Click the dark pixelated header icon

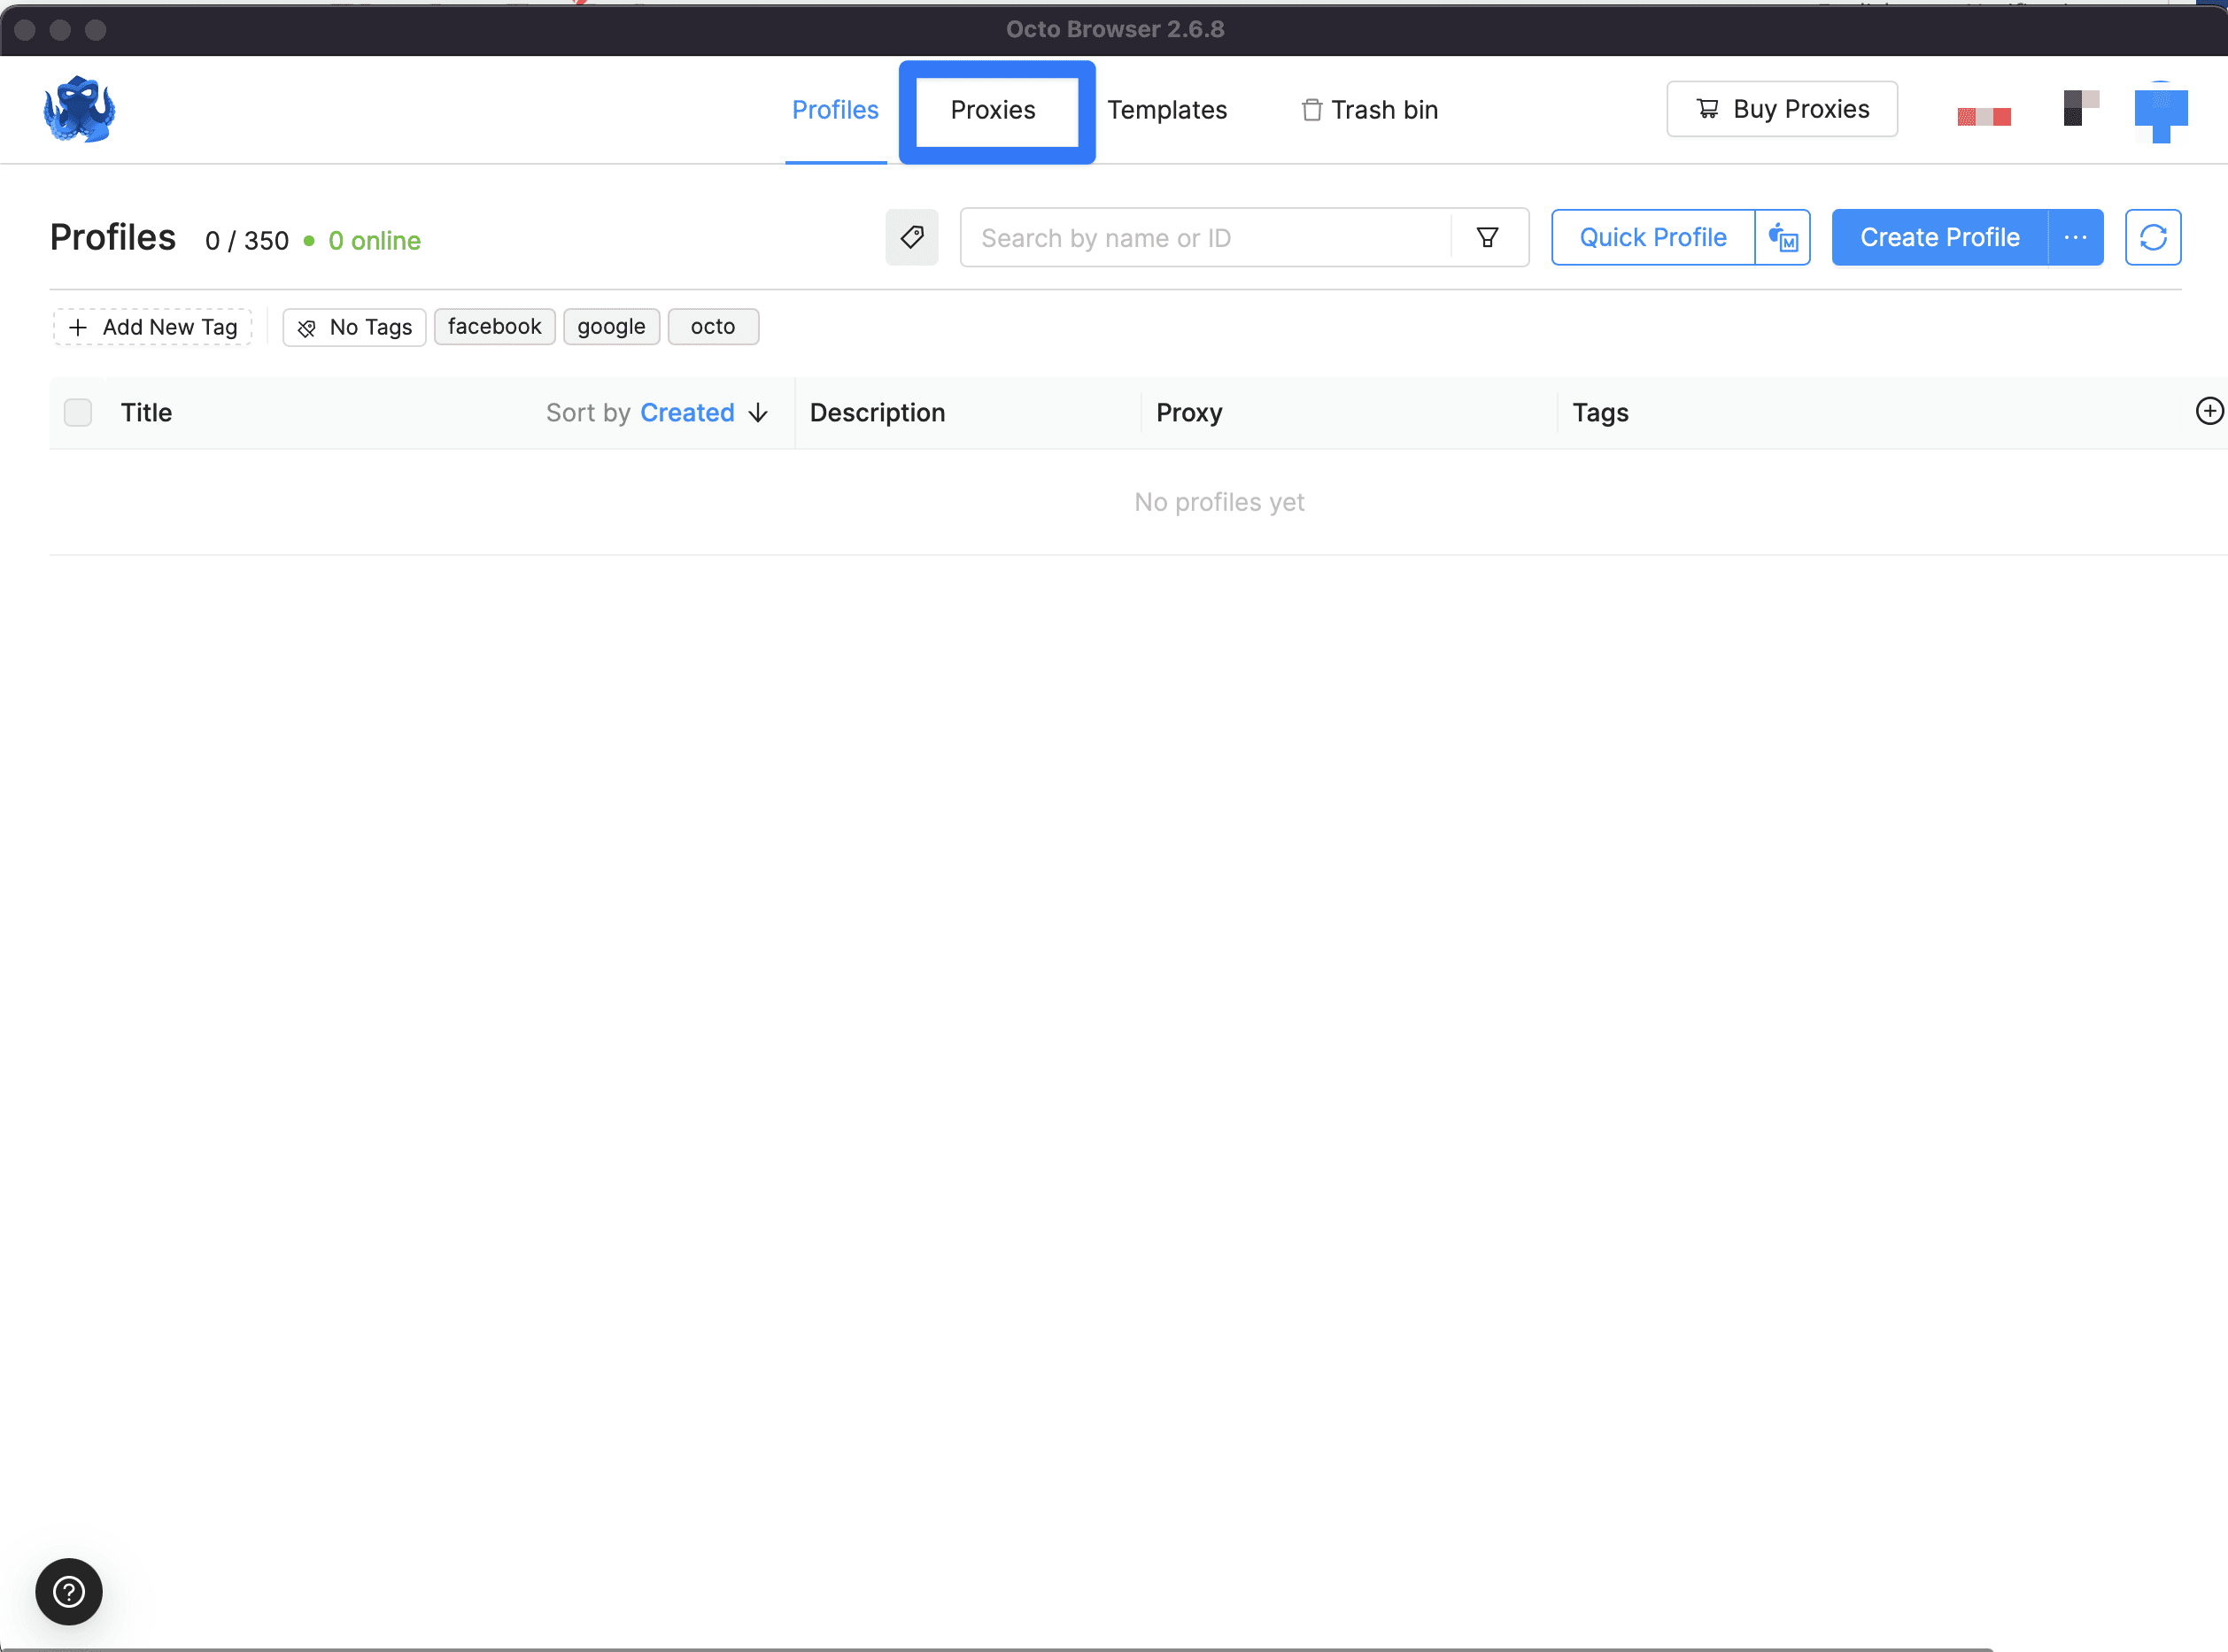coord(2080,108)
